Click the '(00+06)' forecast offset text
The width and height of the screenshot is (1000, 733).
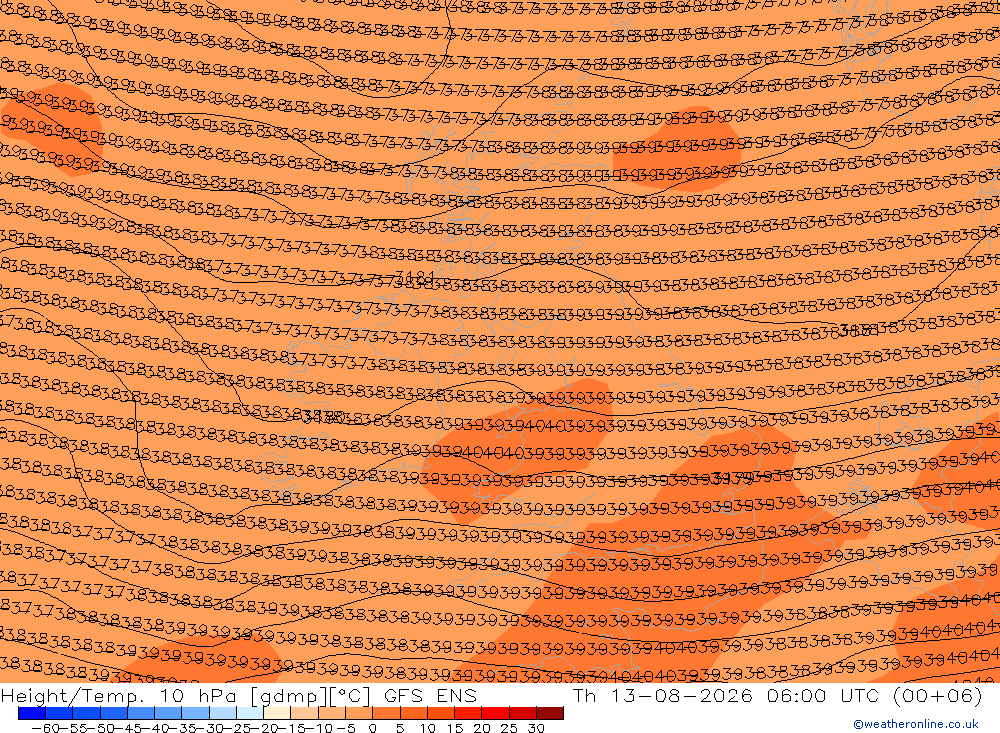click(938, 695)
